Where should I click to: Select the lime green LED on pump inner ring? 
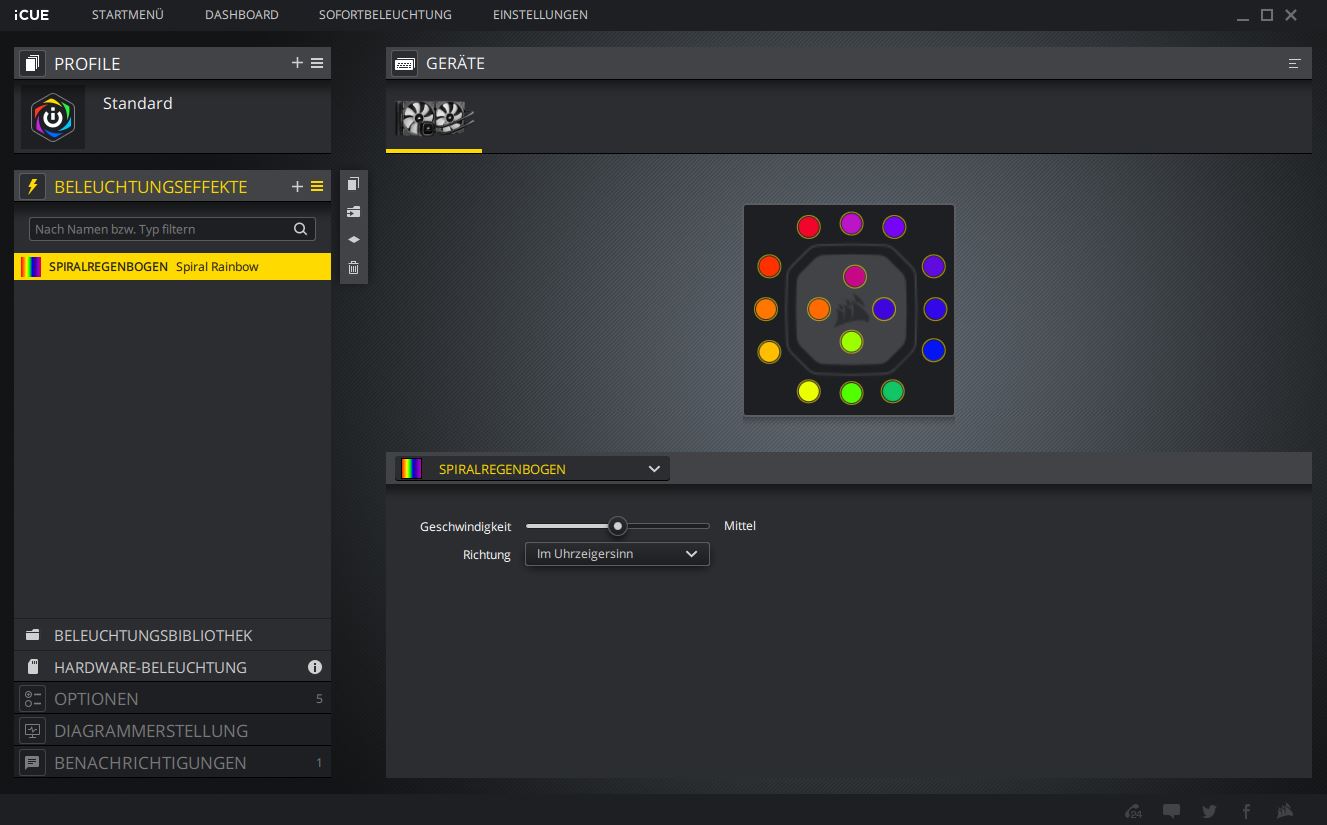[851, 342]
